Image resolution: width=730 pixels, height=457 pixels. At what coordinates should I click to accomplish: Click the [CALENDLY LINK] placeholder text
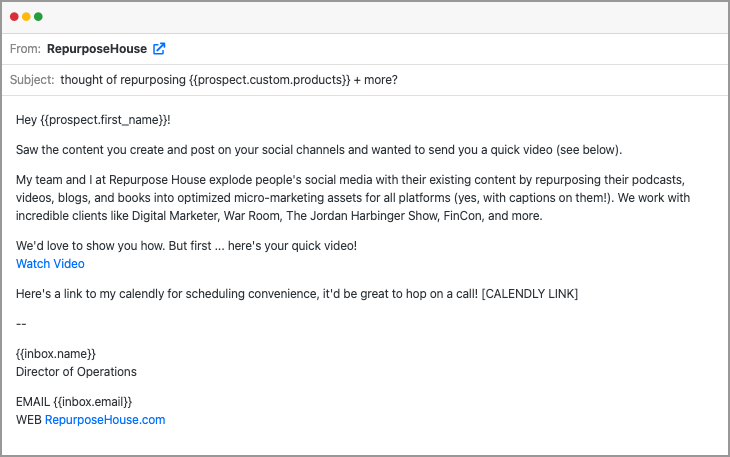point(529,294)
